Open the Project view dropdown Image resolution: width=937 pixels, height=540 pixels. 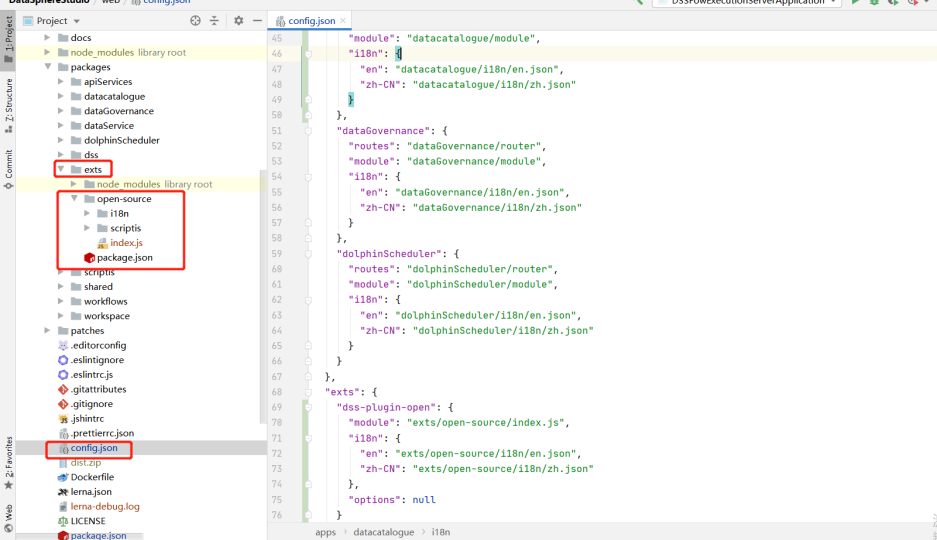(x=76, y=20)
